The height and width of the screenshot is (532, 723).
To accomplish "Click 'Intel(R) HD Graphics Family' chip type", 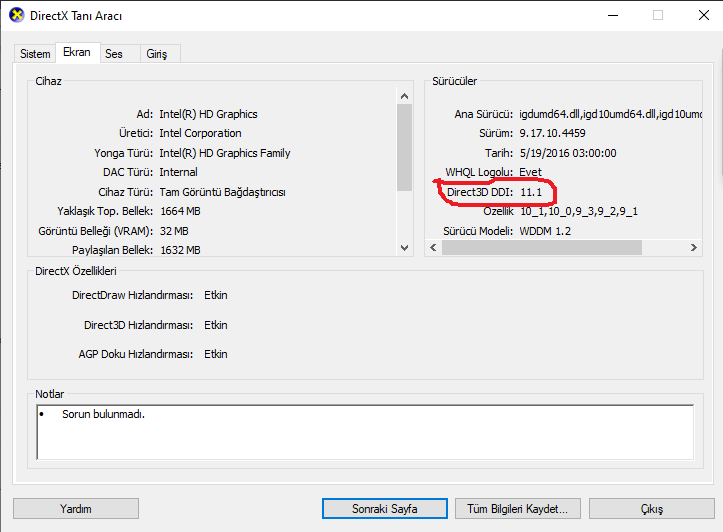I will pyautogui.click(x=225, y=153).
